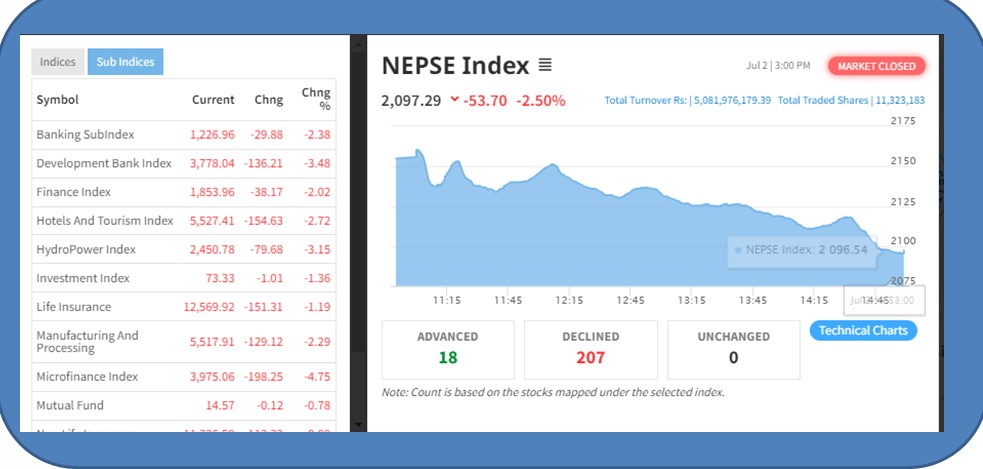The width and height of the screenshot is (983, 469).
Task: Select the Mutual Fund row
Action: pos(70,406)
